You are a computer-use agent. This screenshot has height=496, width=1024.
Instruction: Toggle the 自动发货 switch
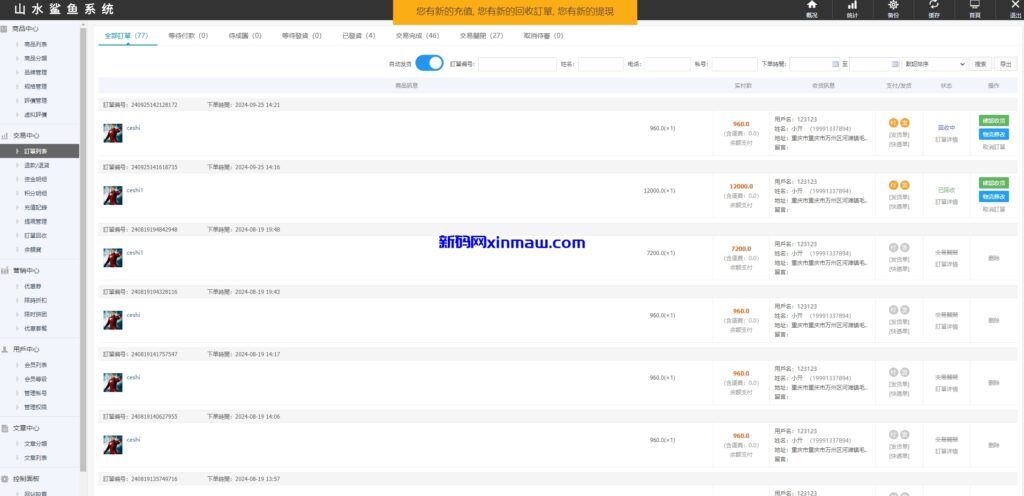429,64
